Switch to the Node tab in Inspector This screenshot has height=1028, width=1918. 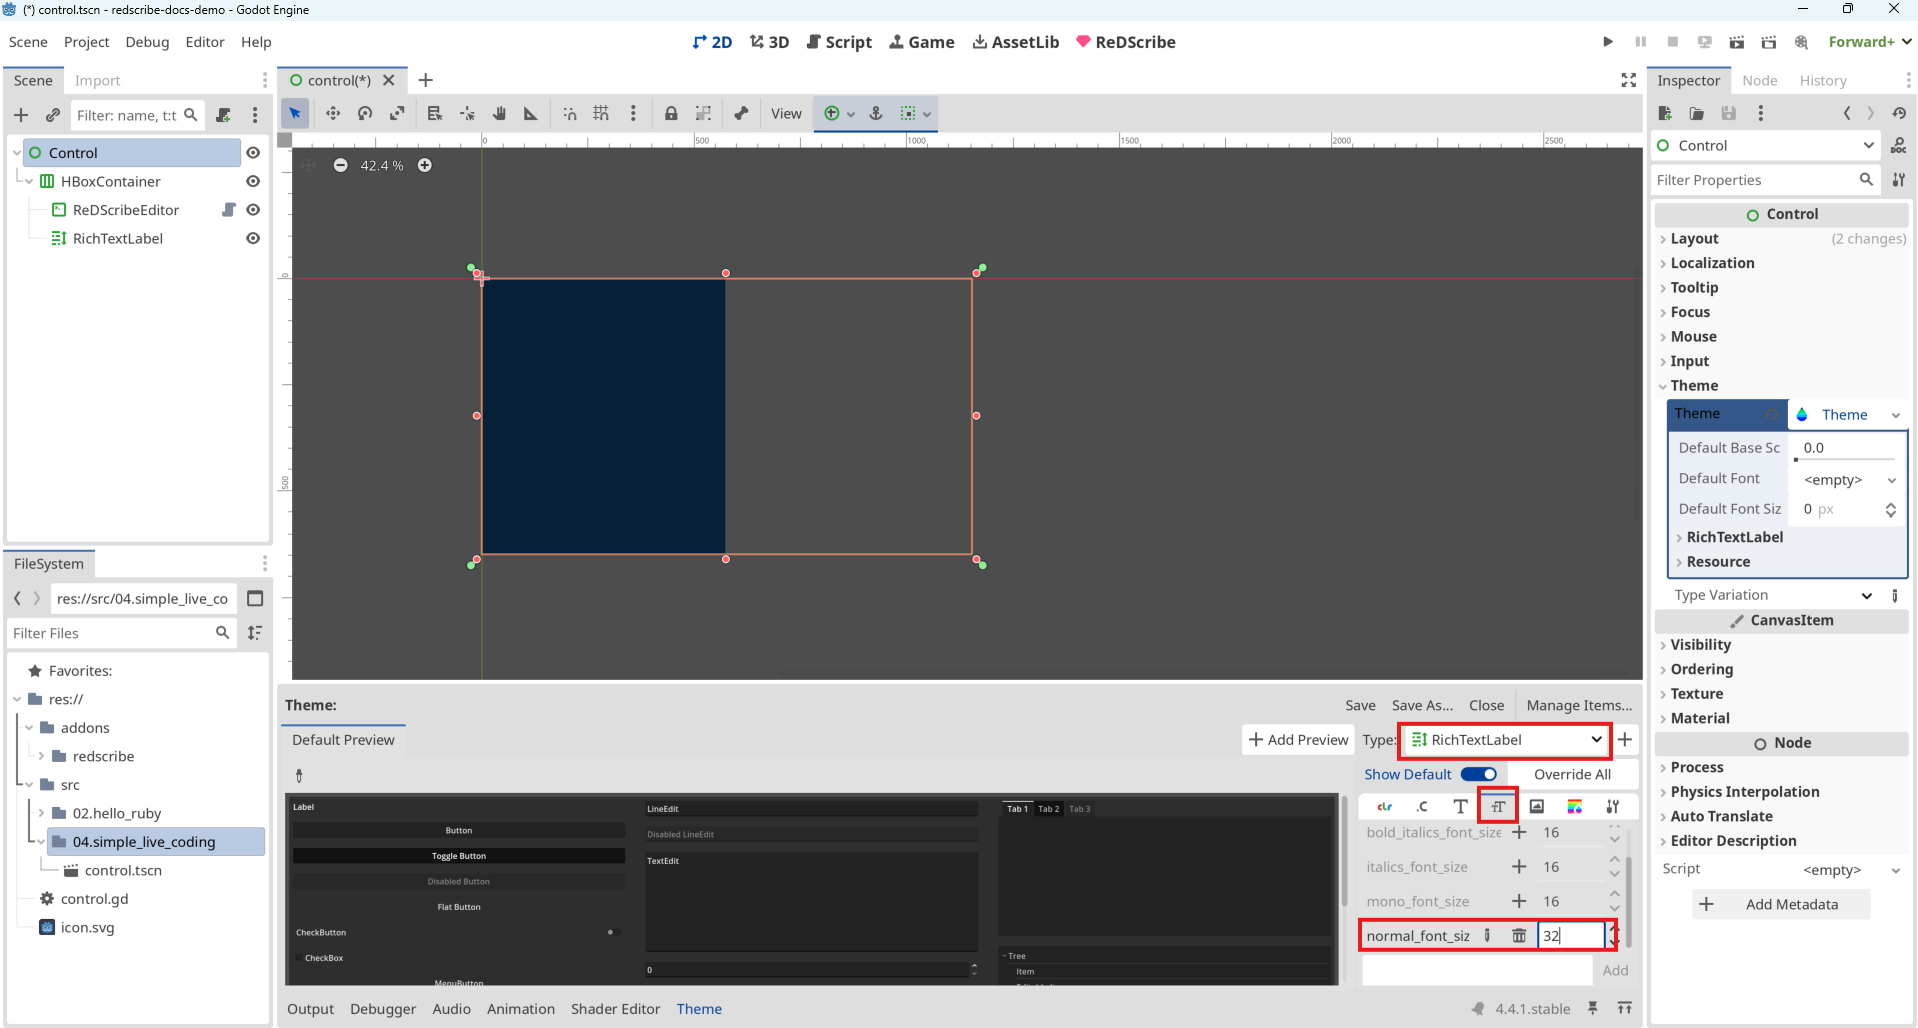1759,80
